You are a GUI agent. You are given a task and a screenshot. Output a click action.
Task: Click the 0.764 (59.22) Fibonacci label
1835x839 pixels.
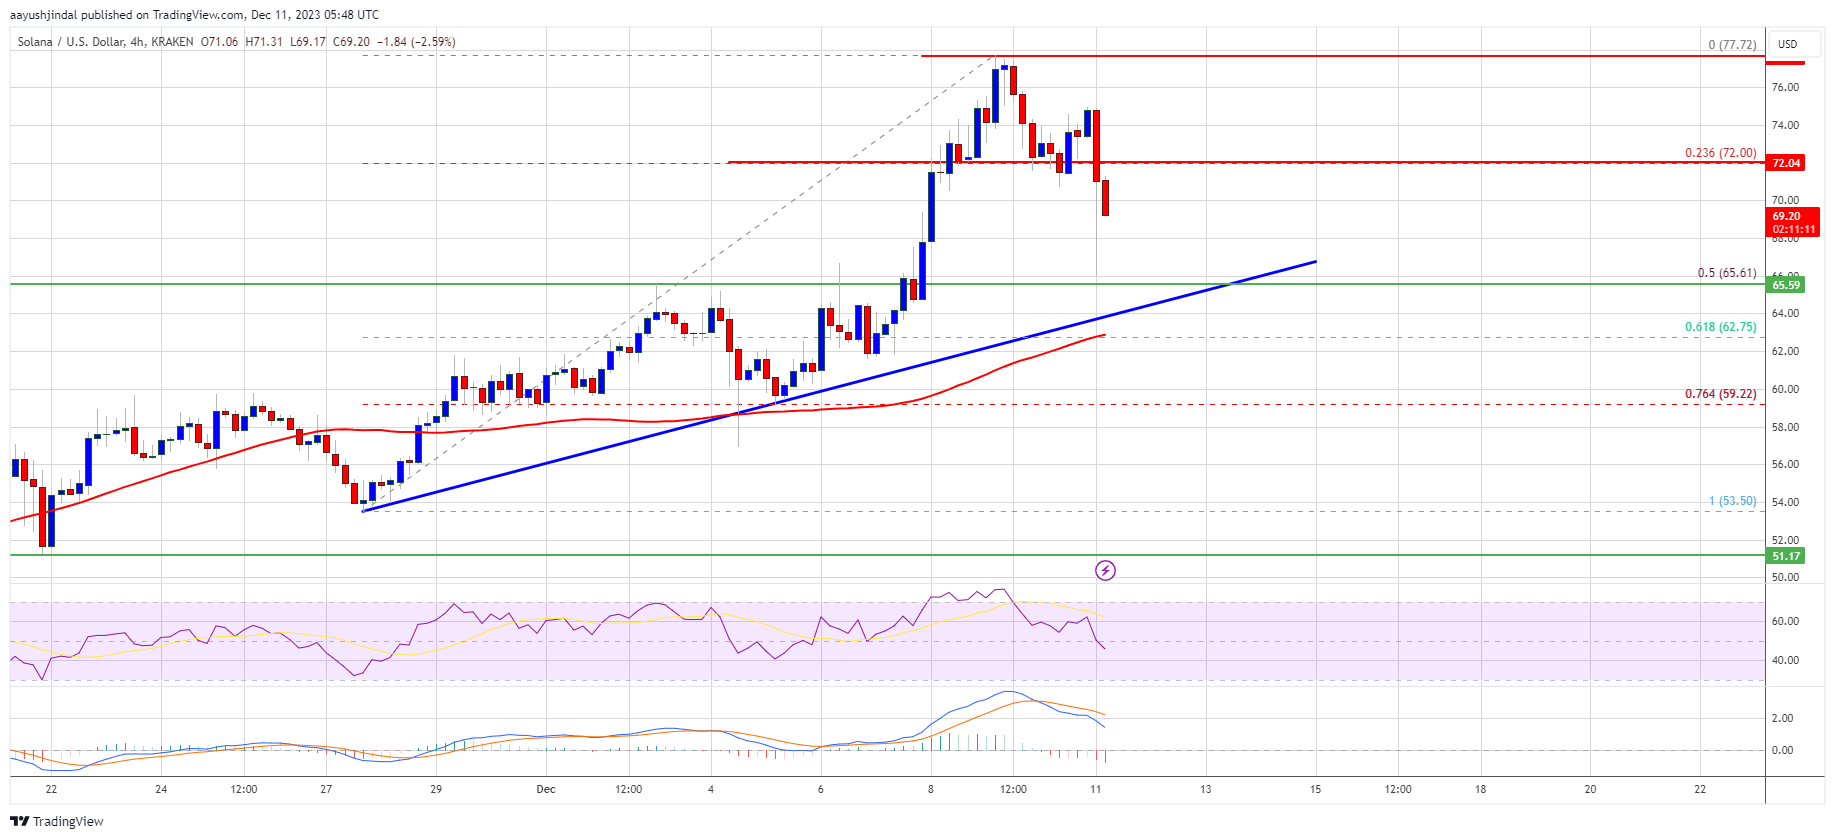(1720, 394)
